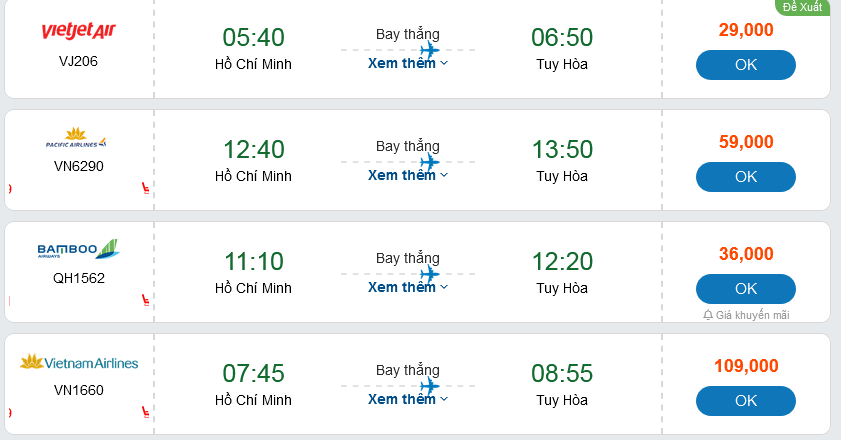Click the red seat icon on the VN1660 row
This screenshot has height=440, width=842.
(x=145, y=411)
